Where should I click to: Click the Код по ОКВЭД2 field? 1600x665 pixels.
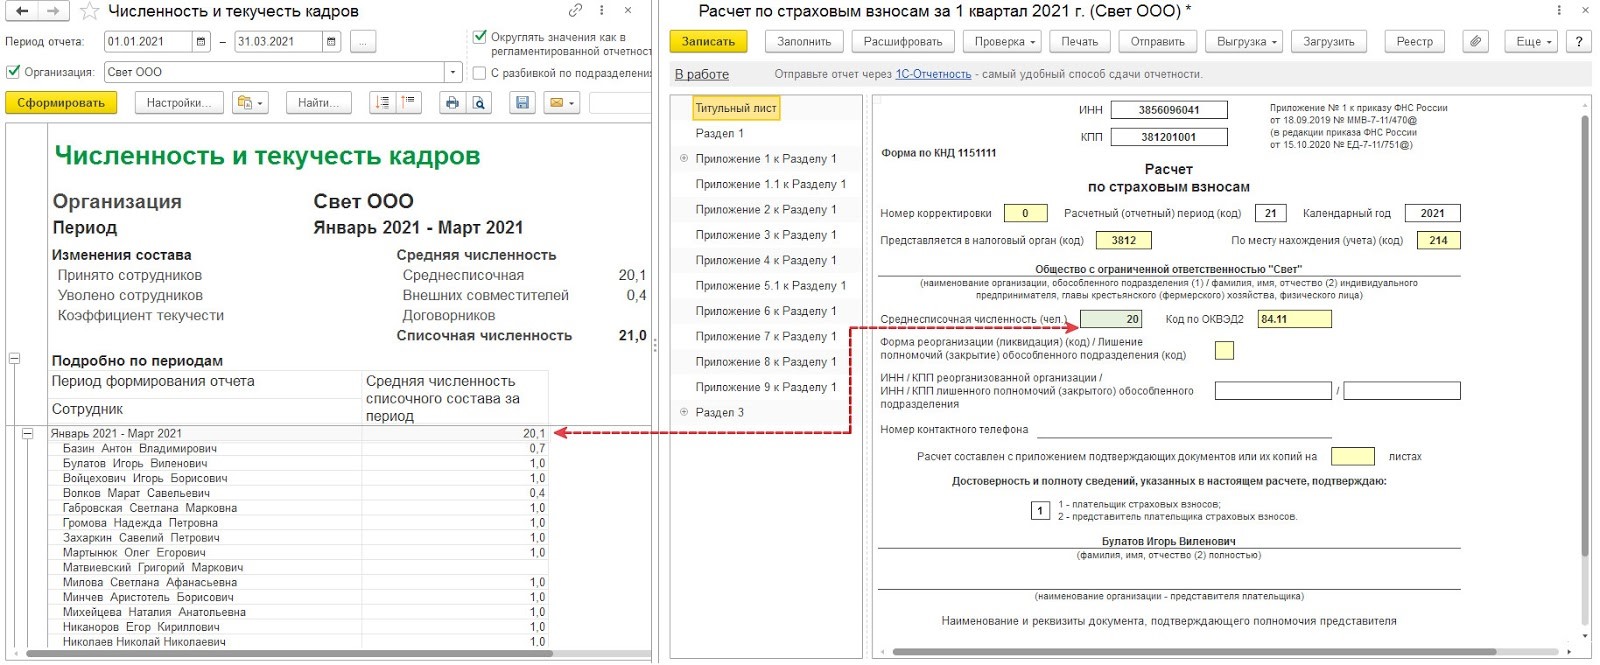[x=1294, y=319]
